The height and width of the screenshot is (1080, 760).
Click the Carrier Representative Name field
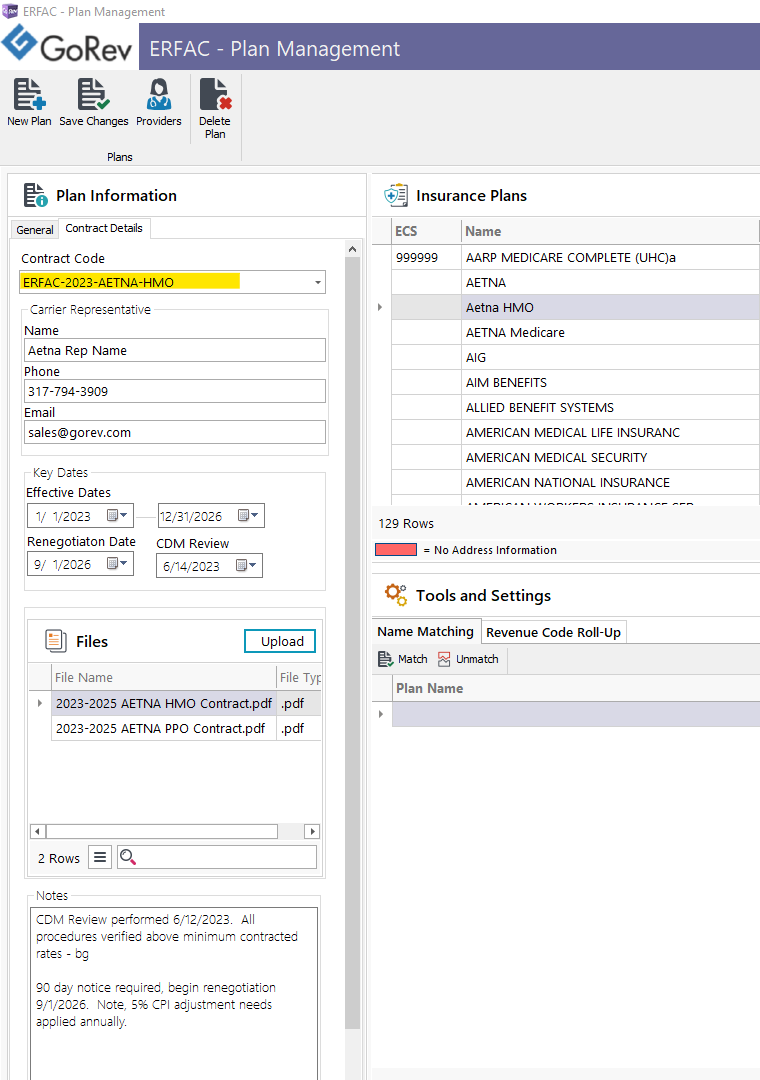pos(174,350)
